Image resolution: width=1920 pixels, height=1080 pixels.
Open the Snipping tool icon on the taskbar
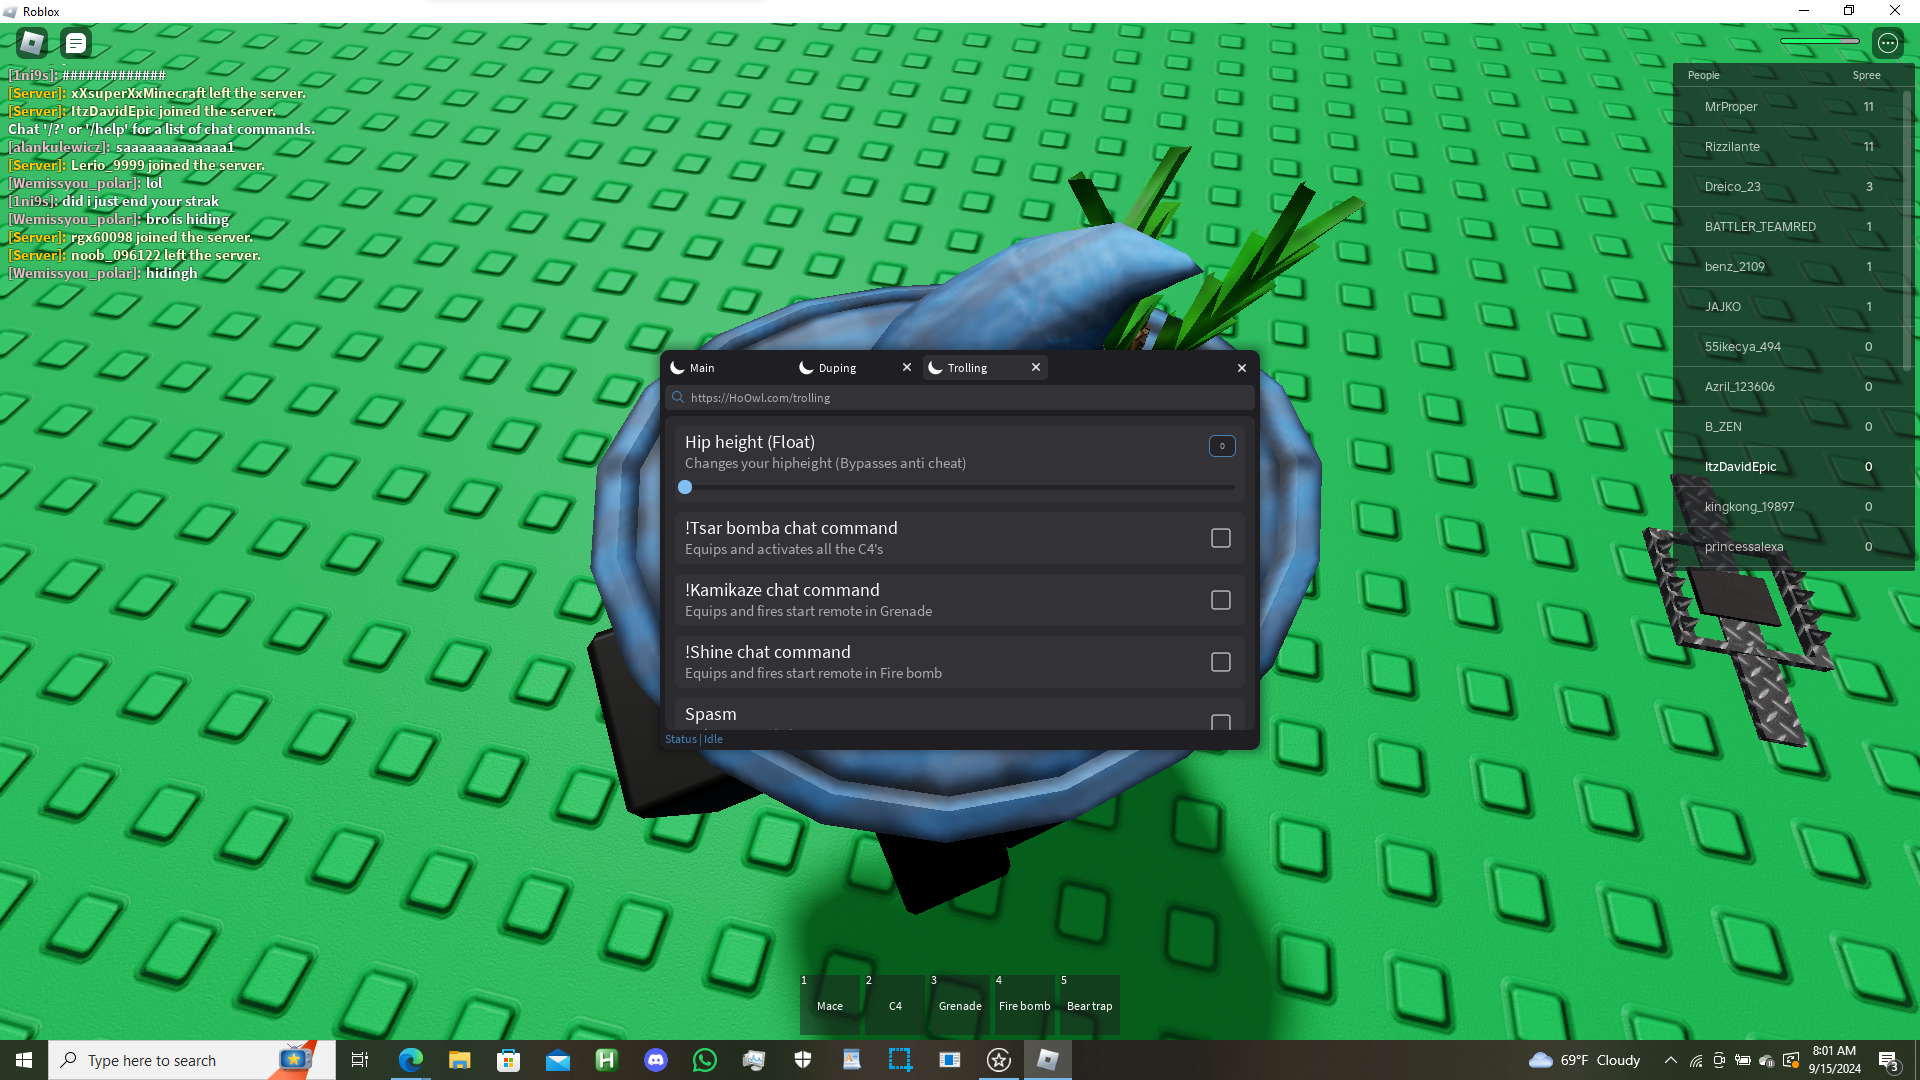(x=900, y=1060)
